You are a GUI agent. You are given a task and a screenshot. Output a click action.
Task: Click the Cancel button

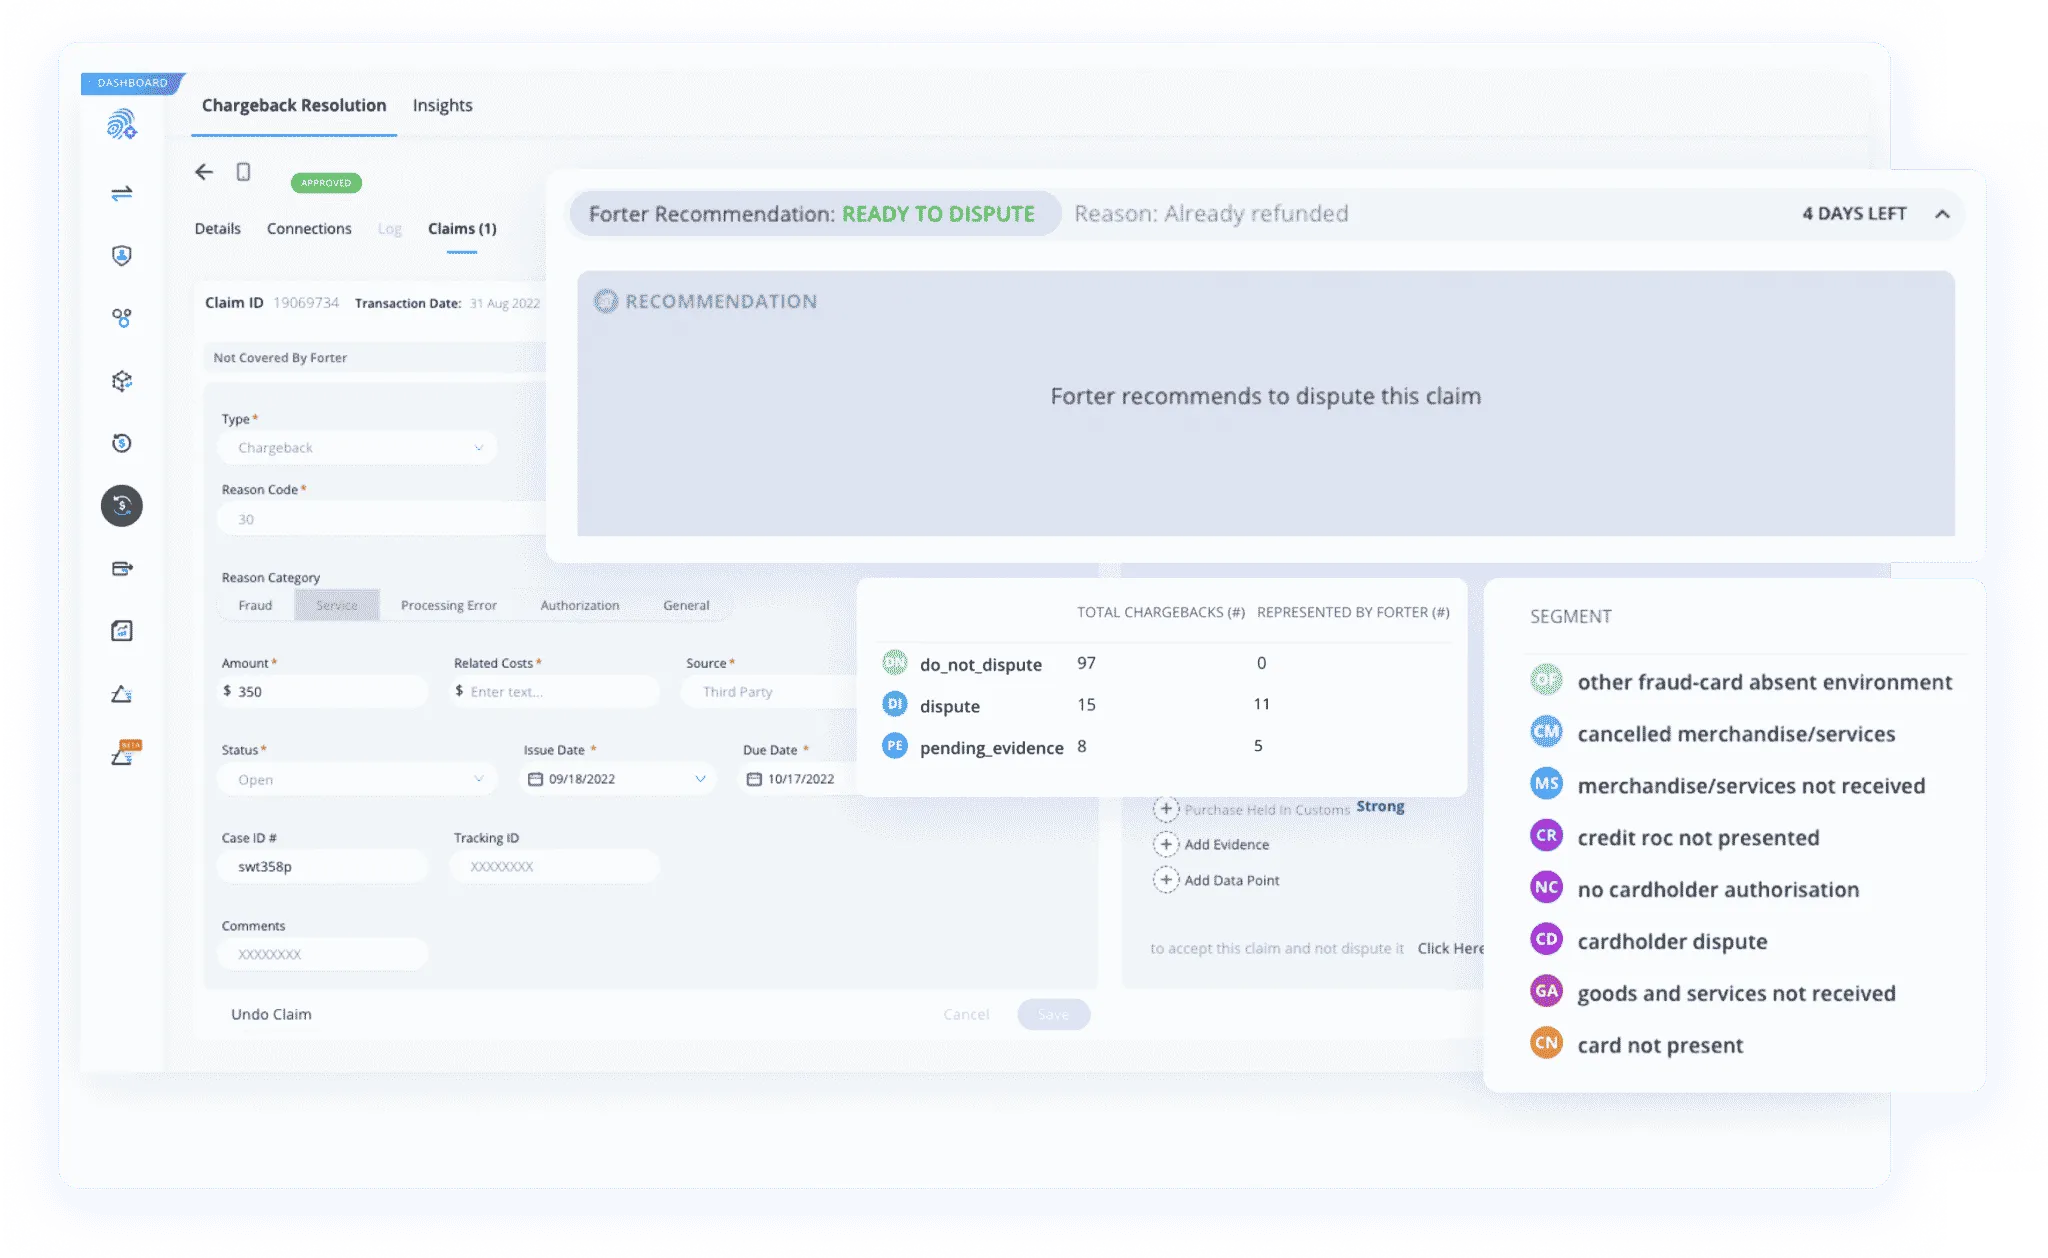click(x=966, y=1014)
